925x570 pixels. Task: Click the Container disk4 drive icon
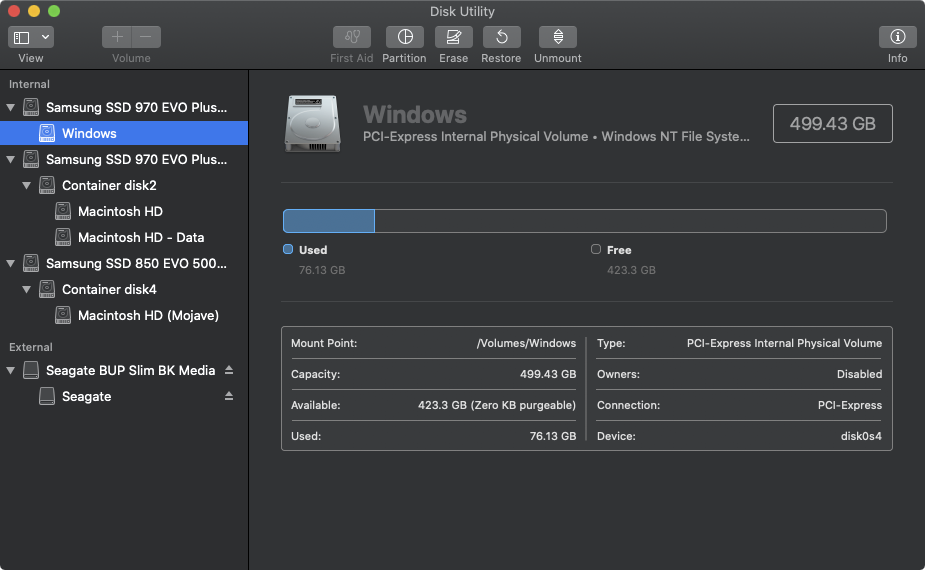(x=47, y=289)
